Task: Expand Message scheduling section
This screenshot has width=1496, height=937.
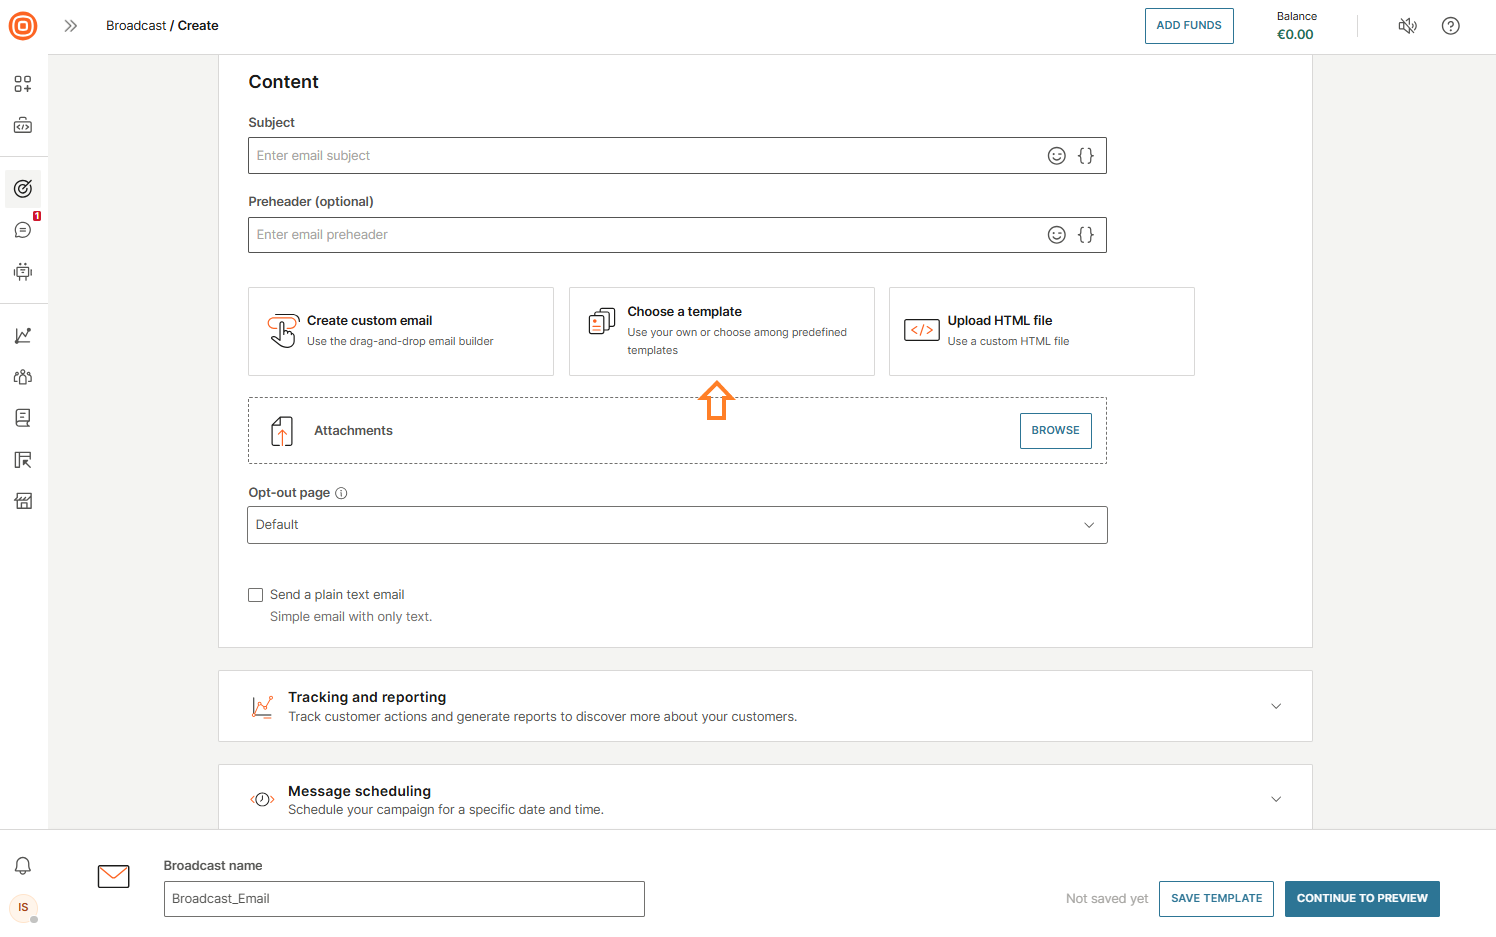Action: [x=1275, y=799]
